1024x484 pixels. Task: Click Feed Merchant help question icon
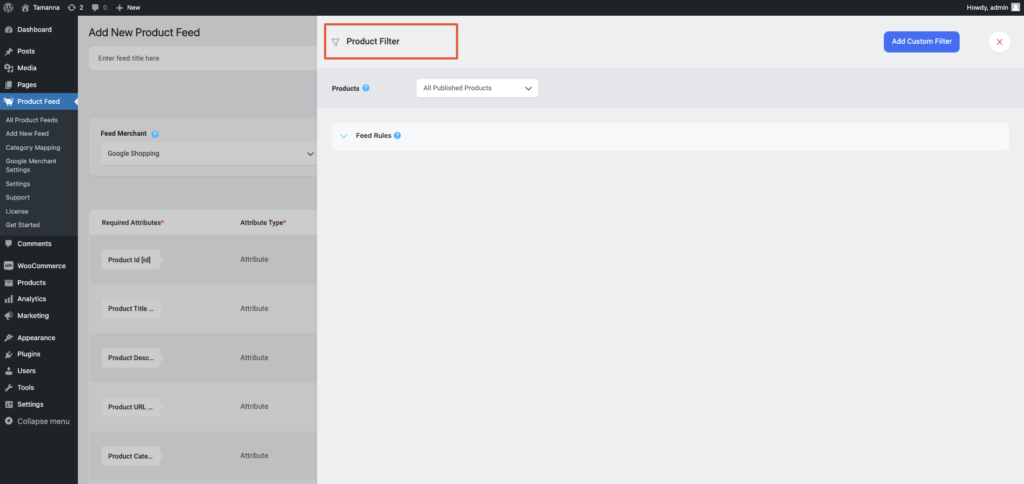[x=155, y=134]
